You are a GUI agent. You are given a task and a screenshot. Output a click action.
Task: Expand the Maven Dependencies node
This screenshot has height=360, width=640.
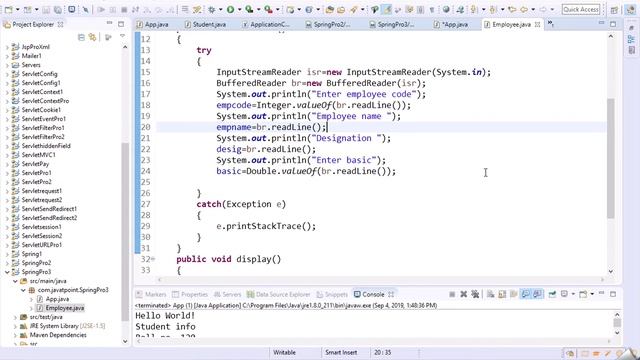click(x=15, y=335)
